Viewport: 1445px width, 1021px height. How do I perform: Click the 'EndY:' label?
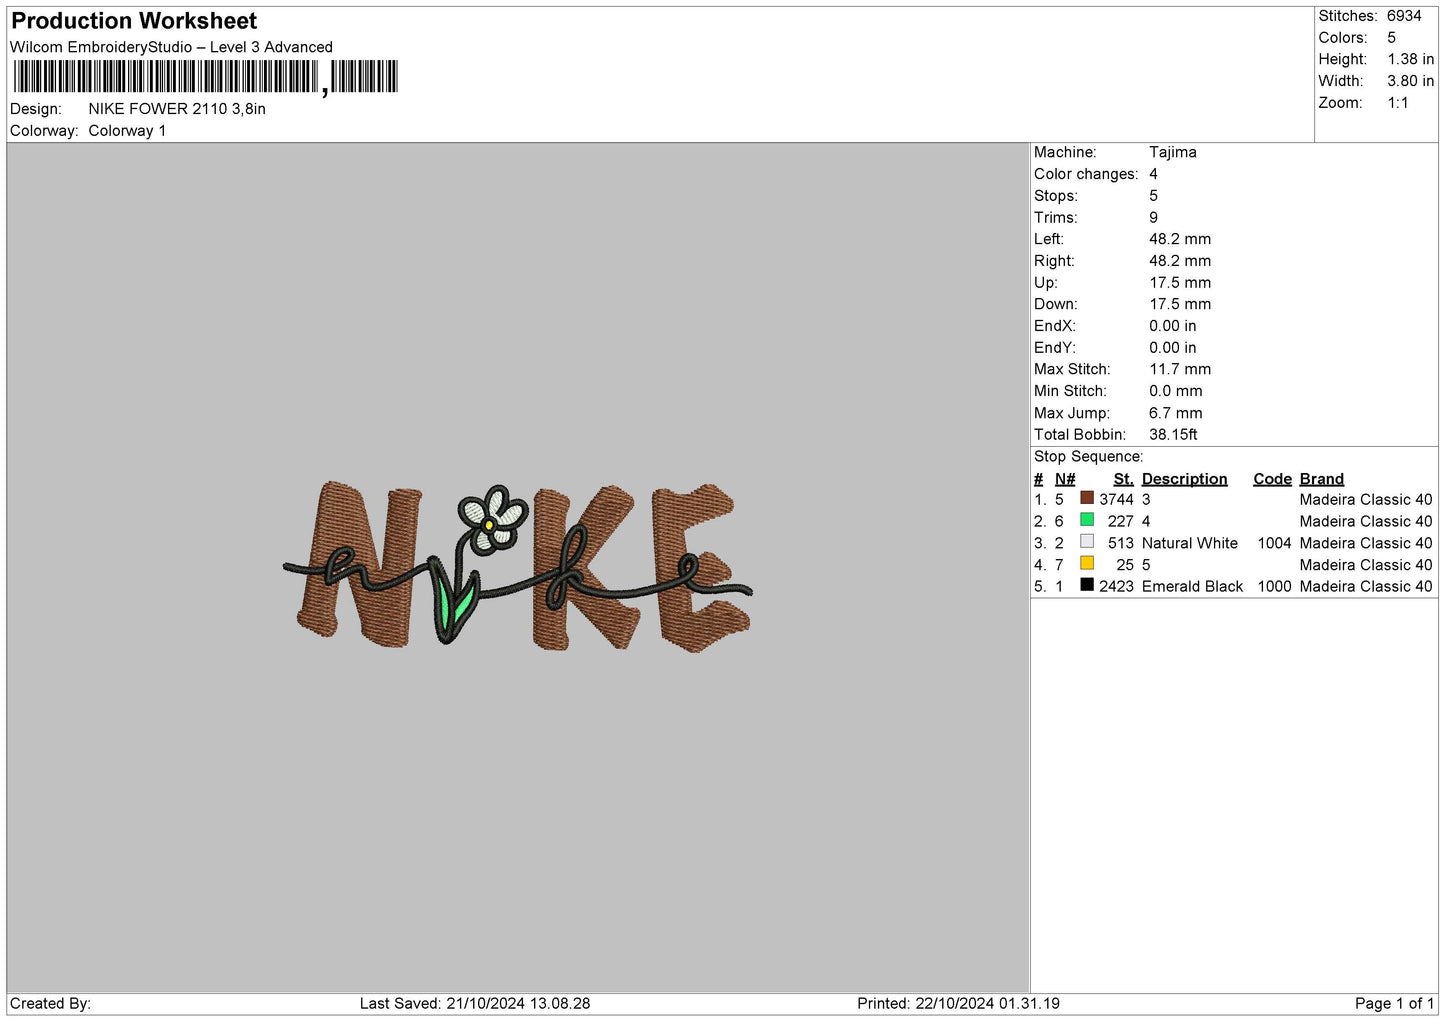(x=1055, y=348)
